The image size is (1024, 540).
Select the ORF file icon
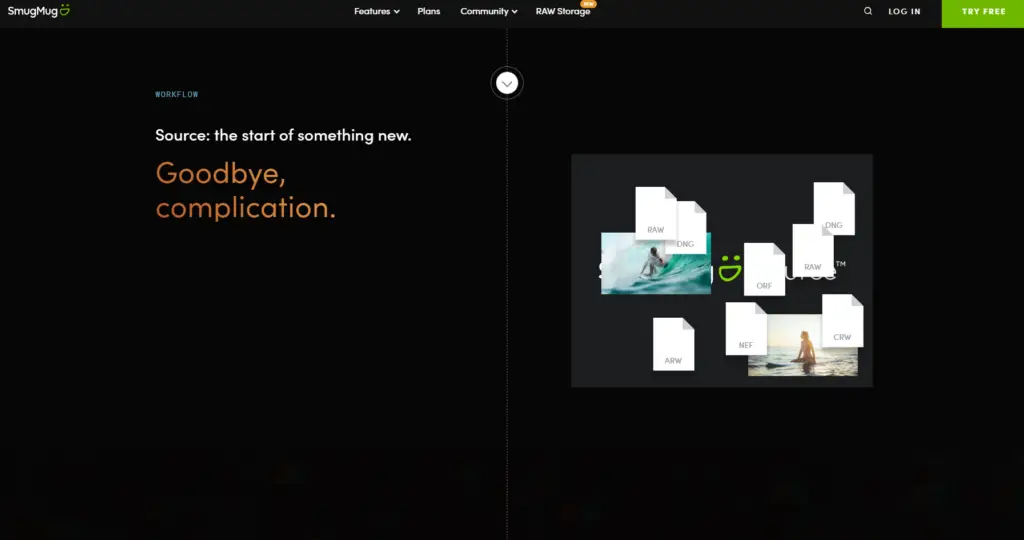click(764, 270)
